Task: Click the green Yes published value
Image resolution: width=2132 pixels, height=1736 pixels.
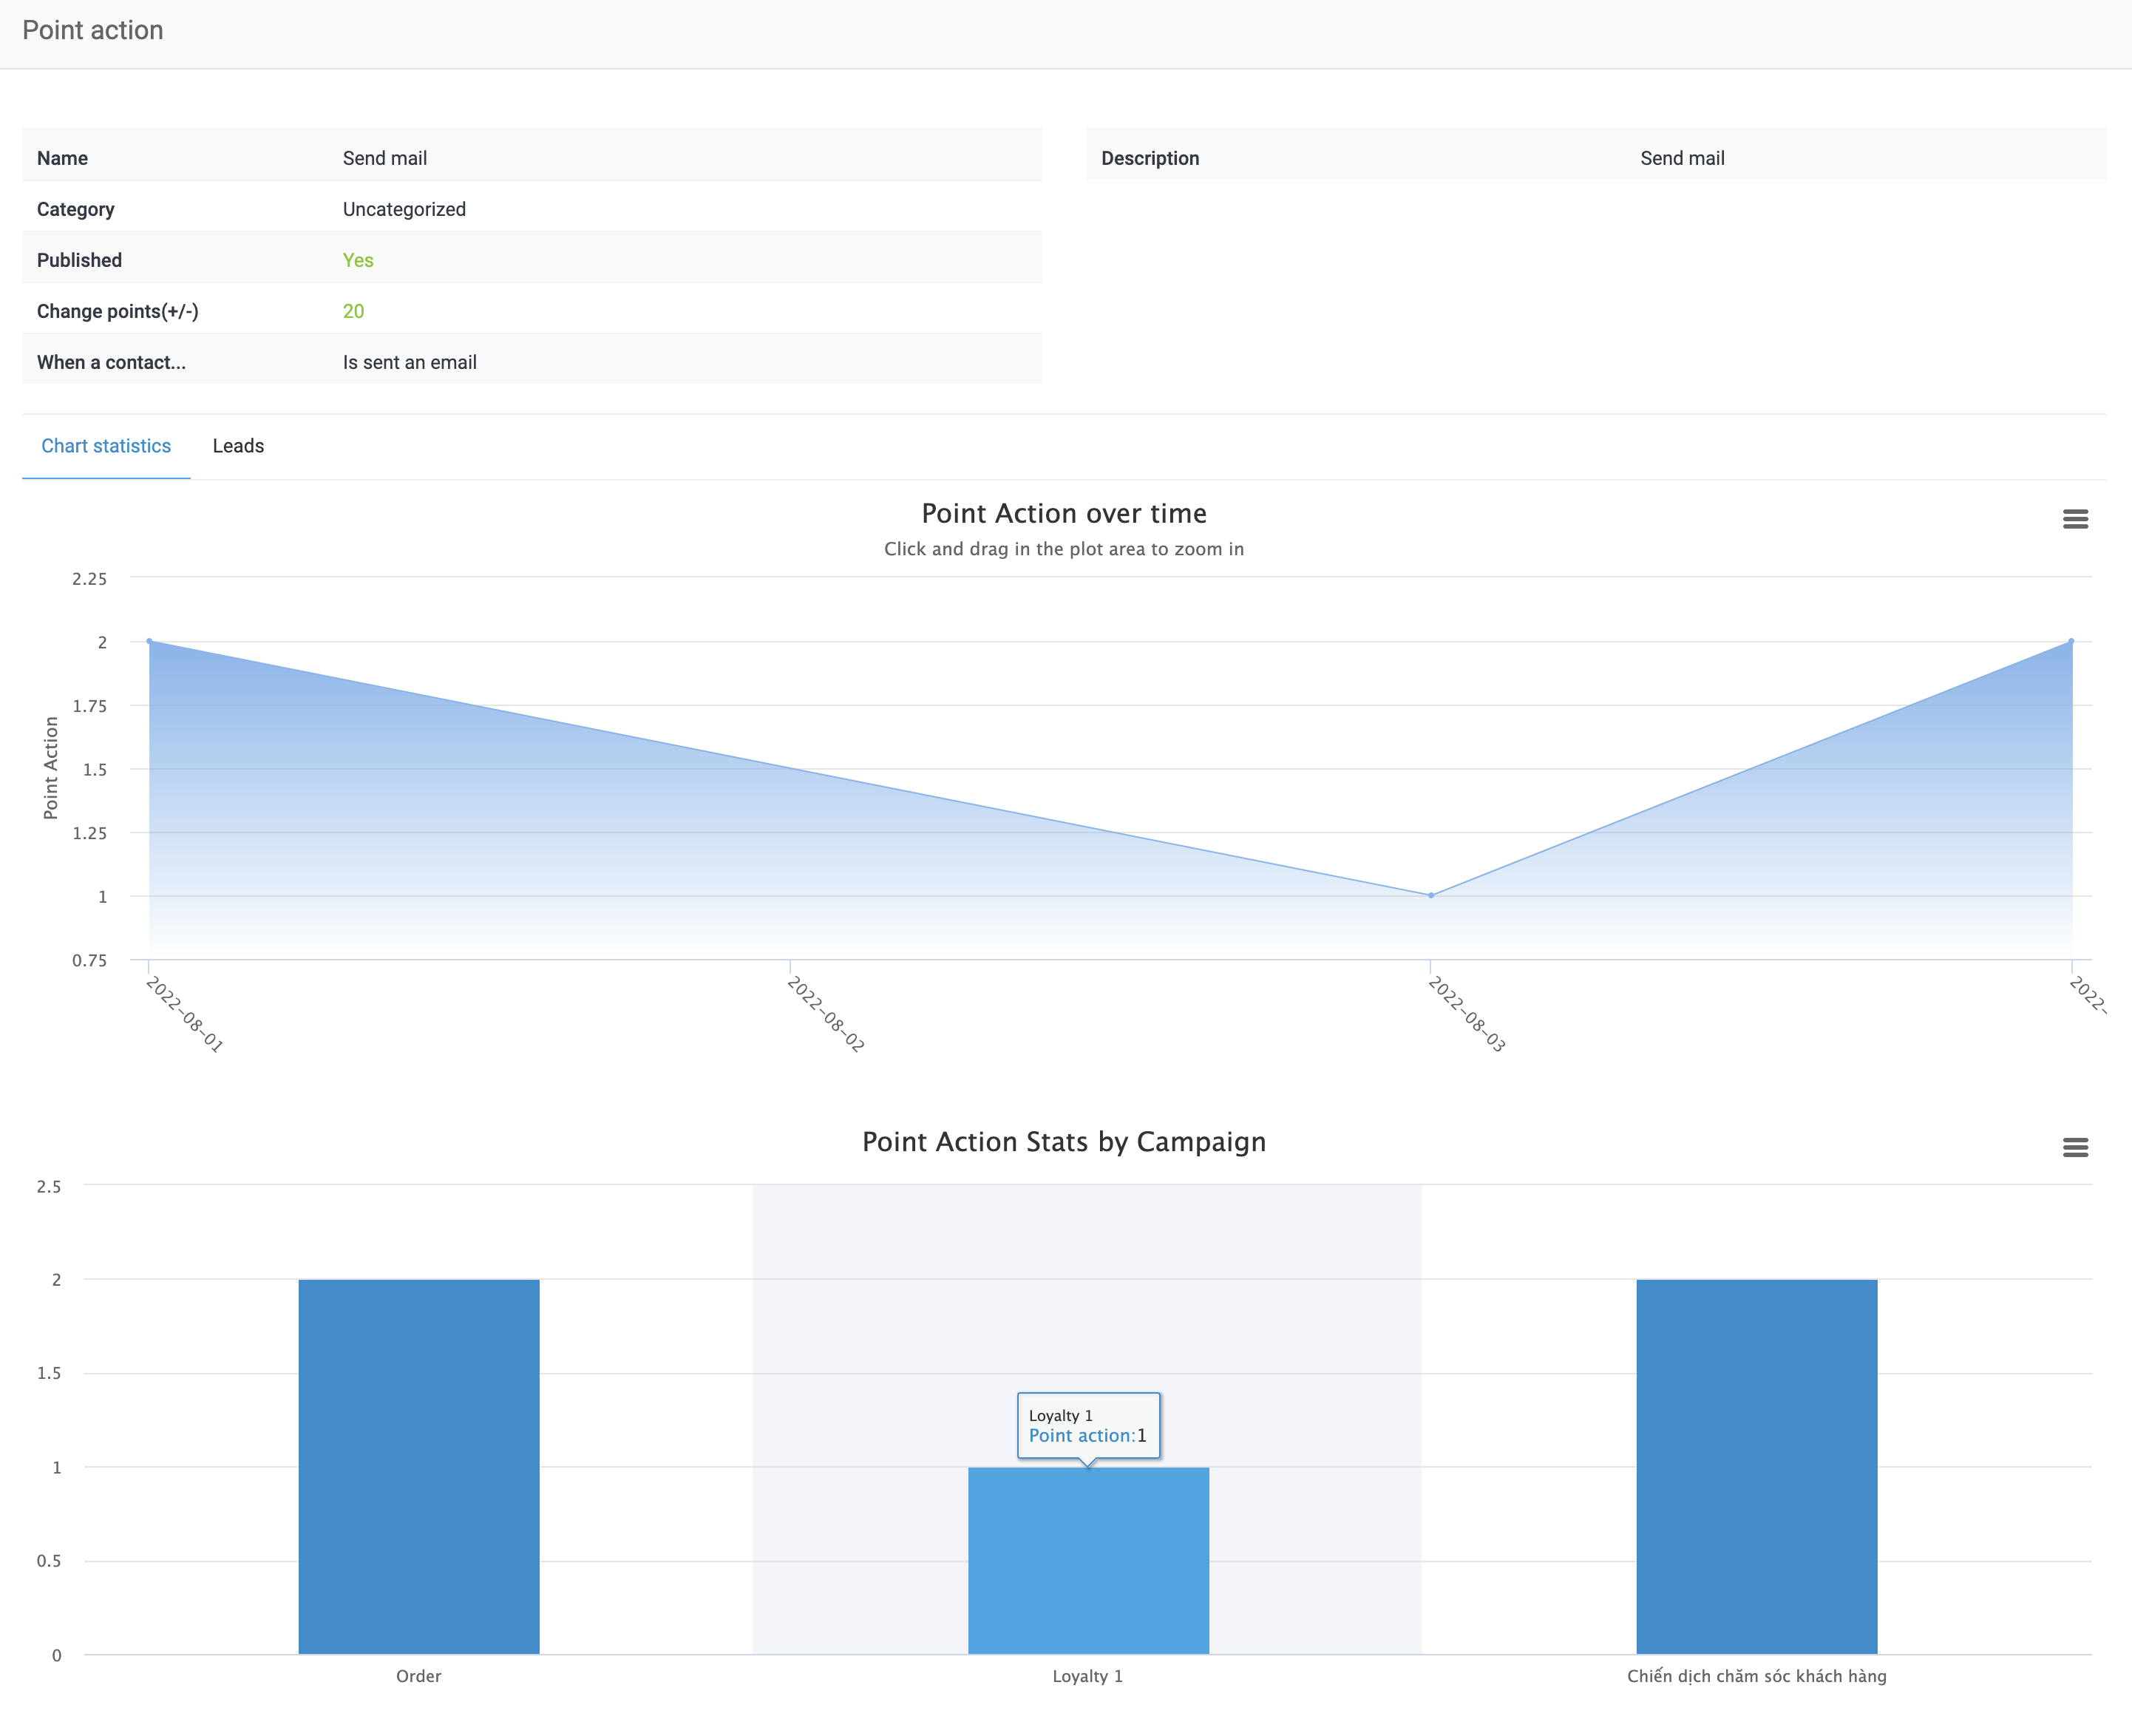Action: [358, 260]
